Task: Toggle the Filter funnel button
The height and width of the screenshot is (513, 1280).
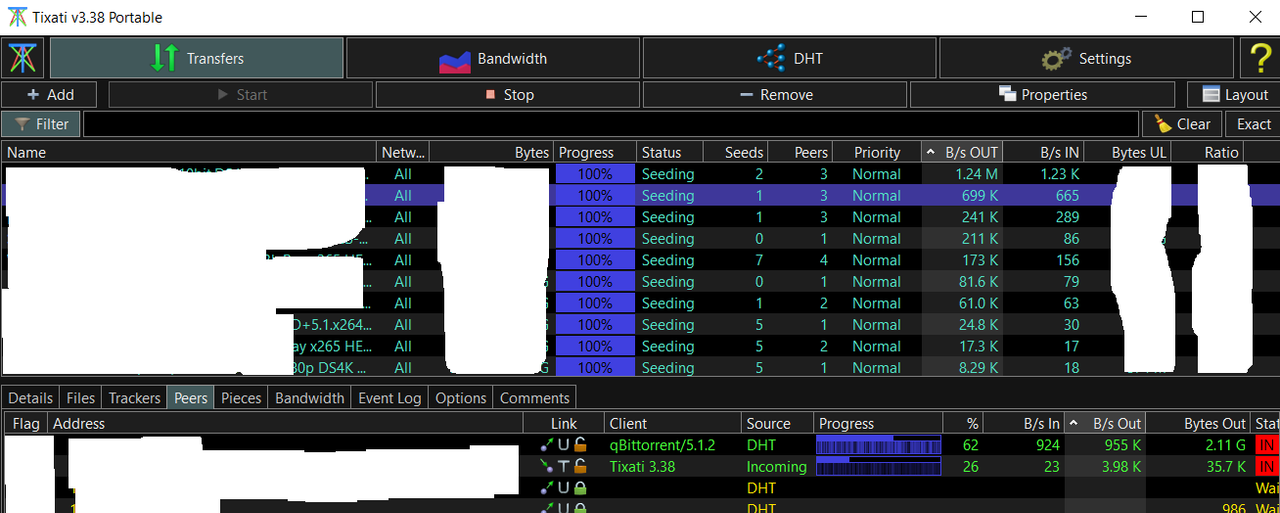Action: pos(41,124)
